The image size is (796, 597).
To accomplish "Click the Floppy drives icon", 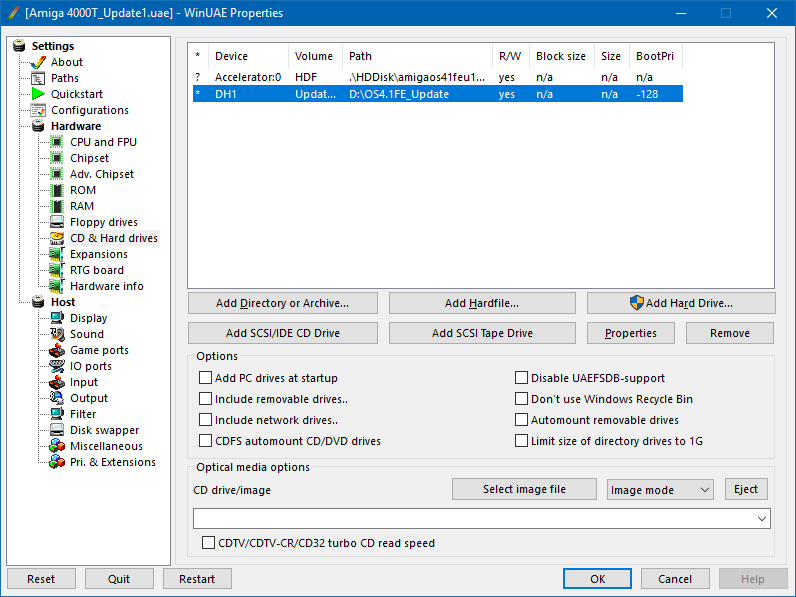I will coord(57,222).
